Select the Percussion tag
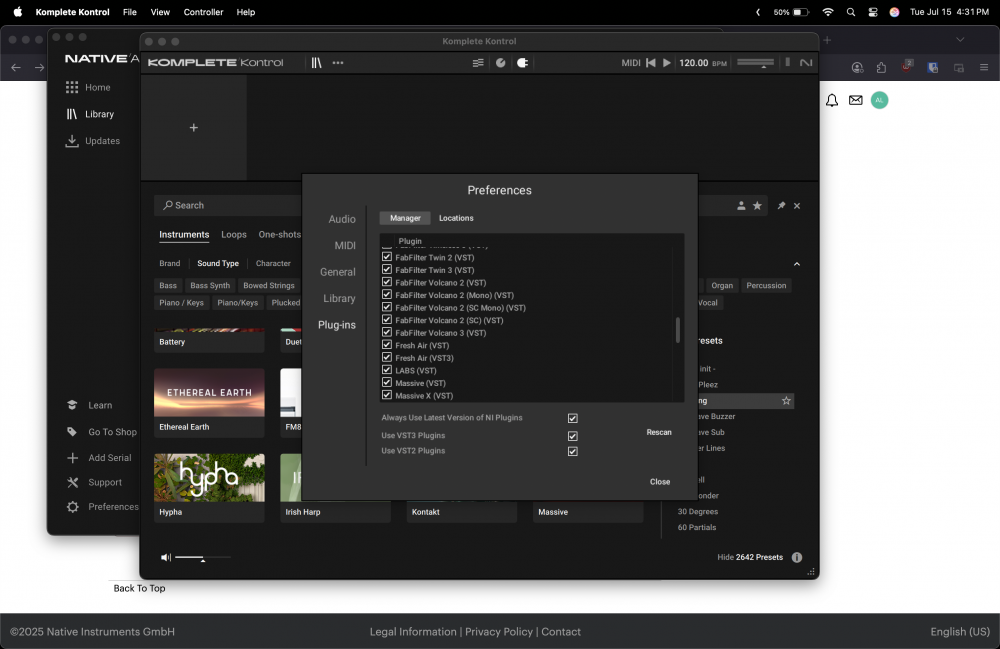 click(766, 286)
